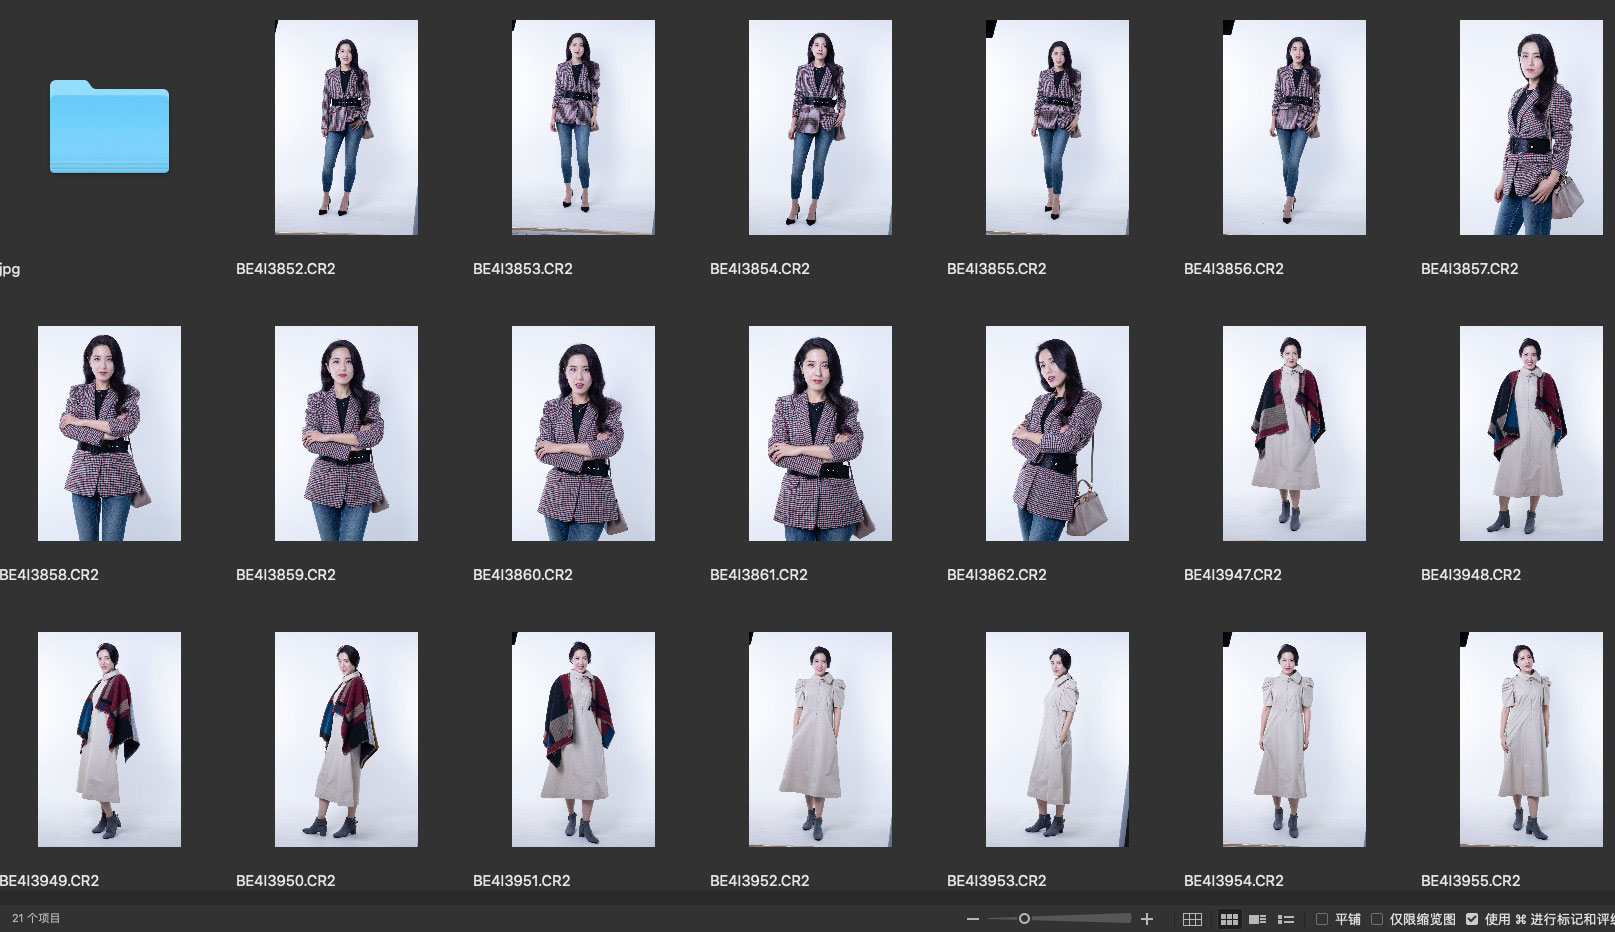This screenshot has width=1615, height=932.
Task: Select the BE4I3861.CR2 photo
Action: (820, 433)
